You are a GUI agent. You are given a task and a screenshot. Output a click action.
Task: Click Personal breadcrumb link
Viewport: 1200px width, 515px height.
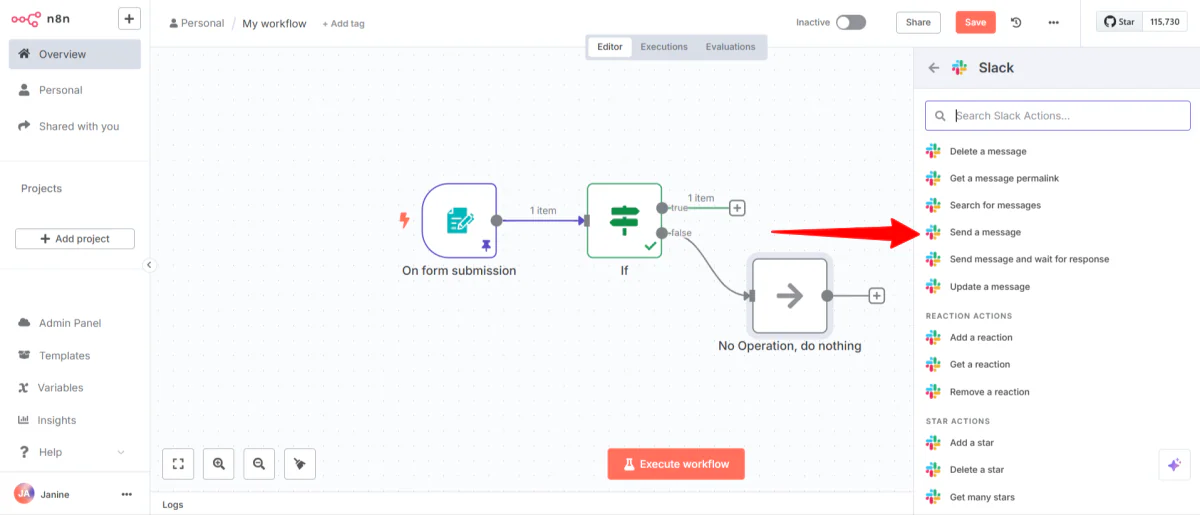pos(196,23)
